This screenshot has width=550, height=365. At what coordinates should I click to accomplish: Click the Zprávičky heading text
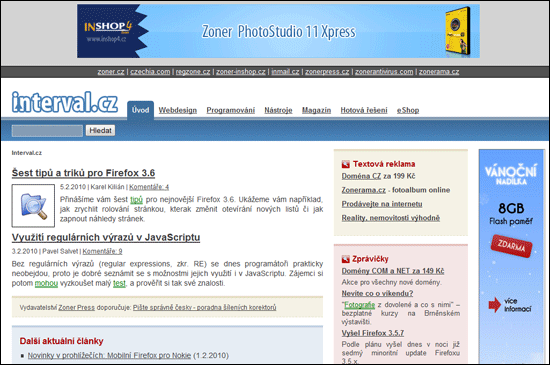(370, 259)
